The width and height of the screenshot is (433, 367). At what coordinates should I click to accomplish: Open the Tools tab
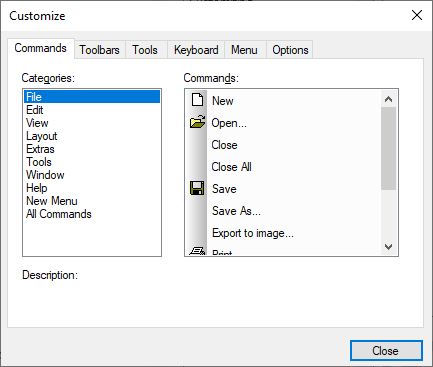pyautogui.click(x=145, y=50)
